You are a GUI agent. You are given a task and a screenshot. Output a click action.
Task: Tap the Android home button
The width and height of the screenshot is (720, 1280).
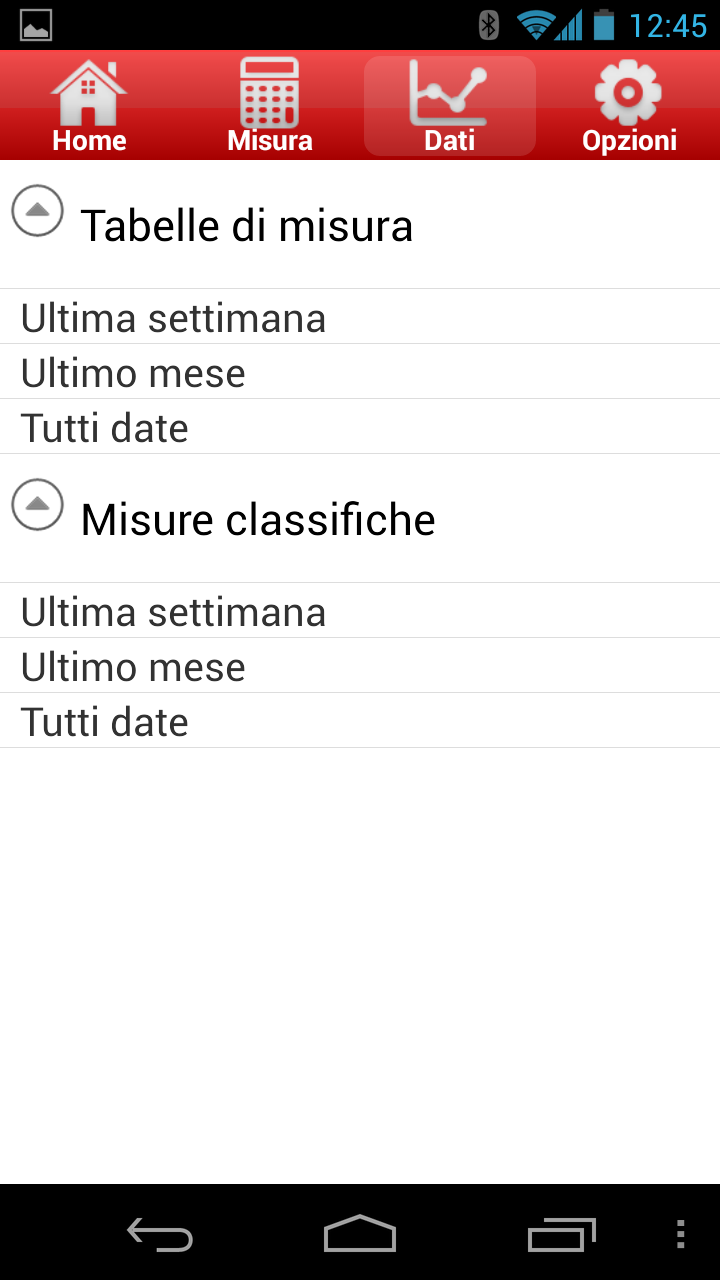360,1234
